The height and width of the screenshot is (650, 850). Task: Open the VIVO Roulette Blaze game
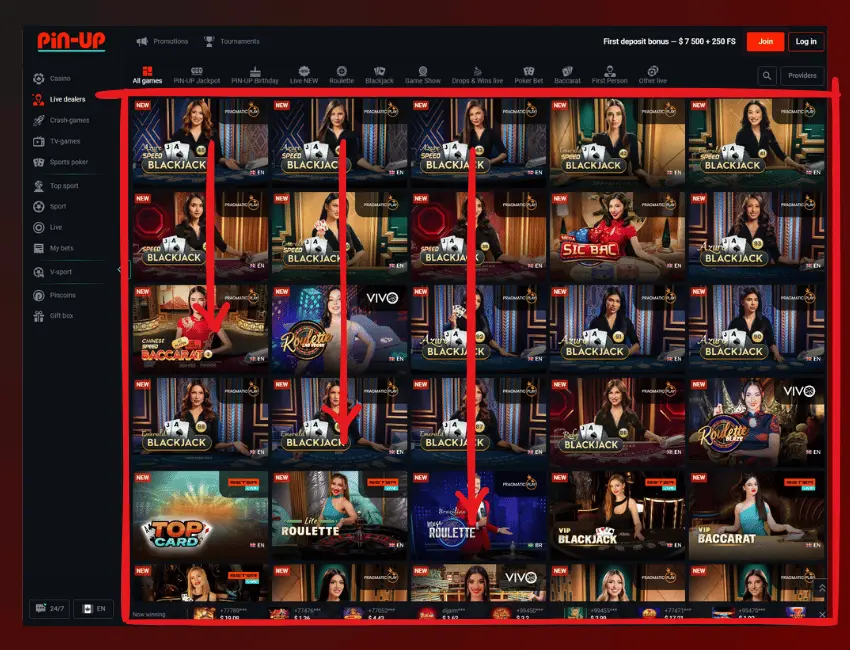click(x=757, y=422)
